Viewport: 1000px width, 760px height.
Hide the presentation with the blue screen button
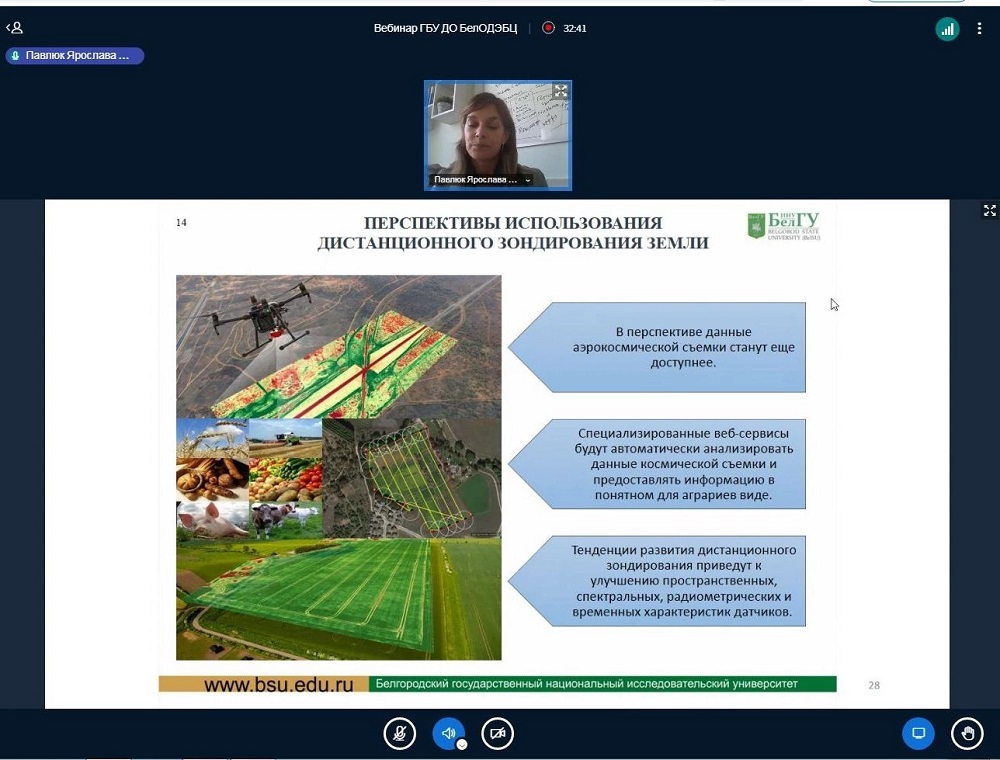[918, 733]
